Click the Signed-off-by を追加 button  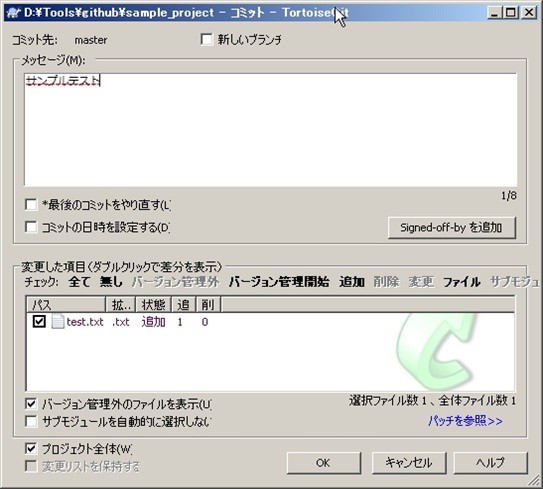point(452,228)
